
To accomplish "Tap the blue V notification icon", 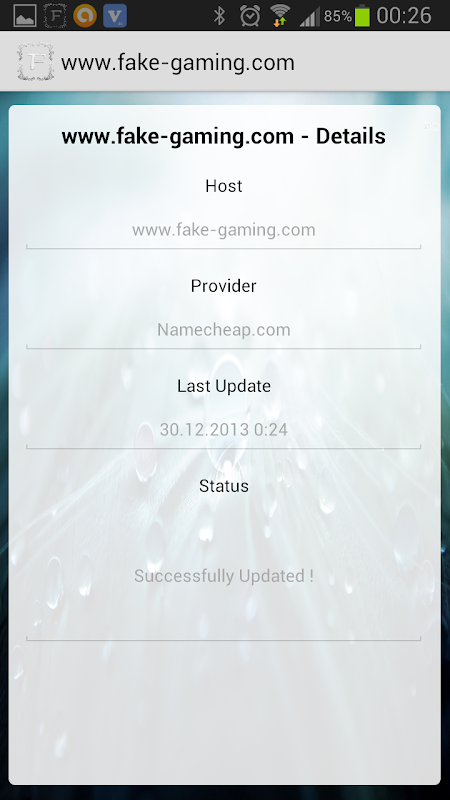I will [x=115, y=15].
